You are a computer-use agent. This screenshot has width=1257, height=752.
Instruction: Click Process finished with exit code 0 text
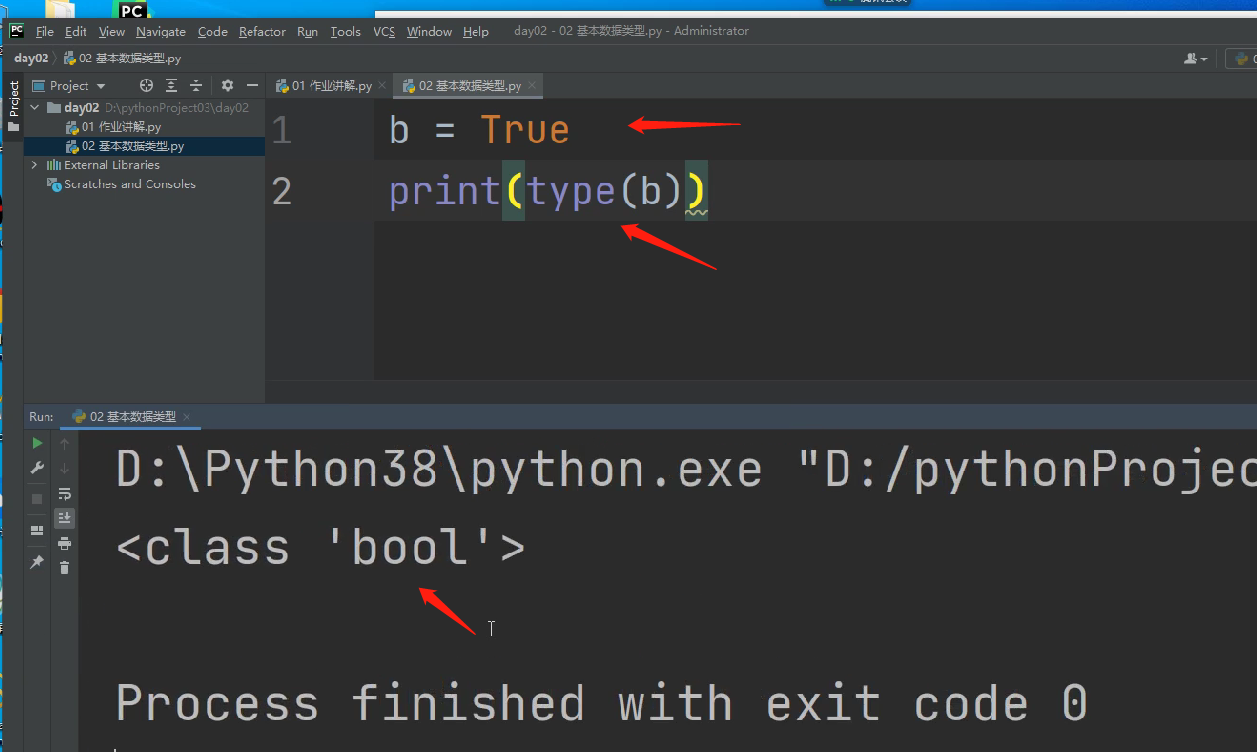[601, 703]
